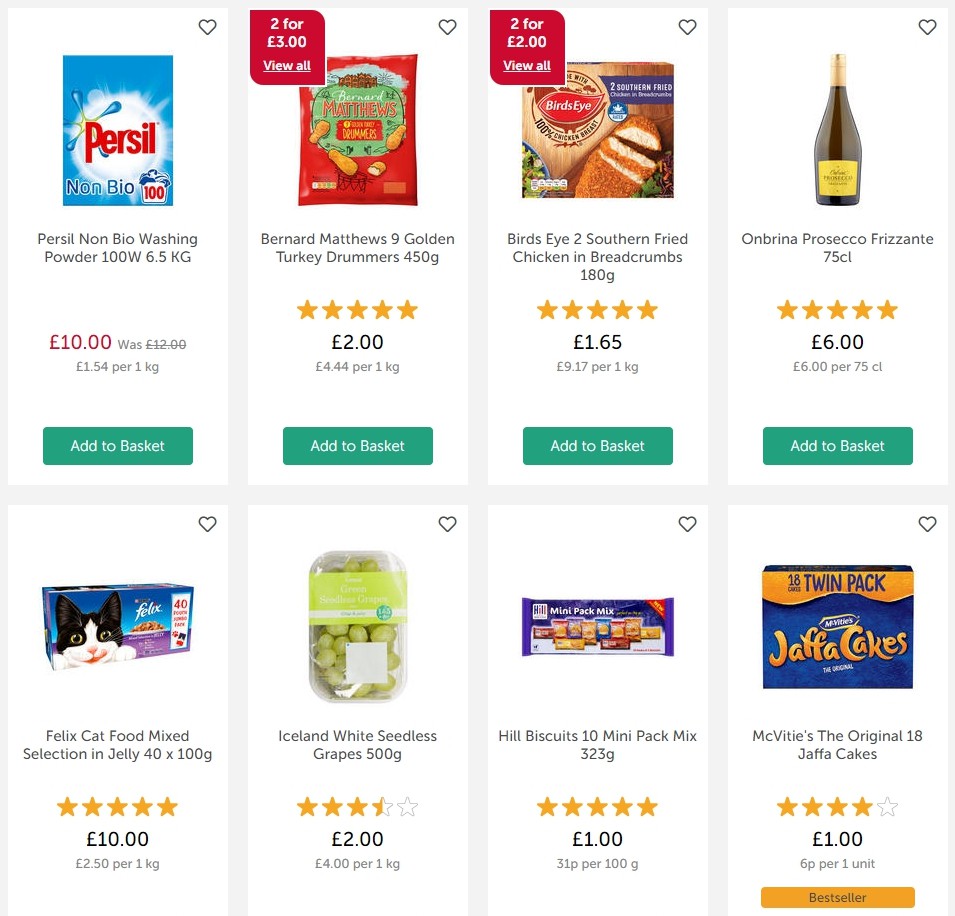
Task: Click the heart icon on Persil washing powder
Action: click(x=207, y=27)
